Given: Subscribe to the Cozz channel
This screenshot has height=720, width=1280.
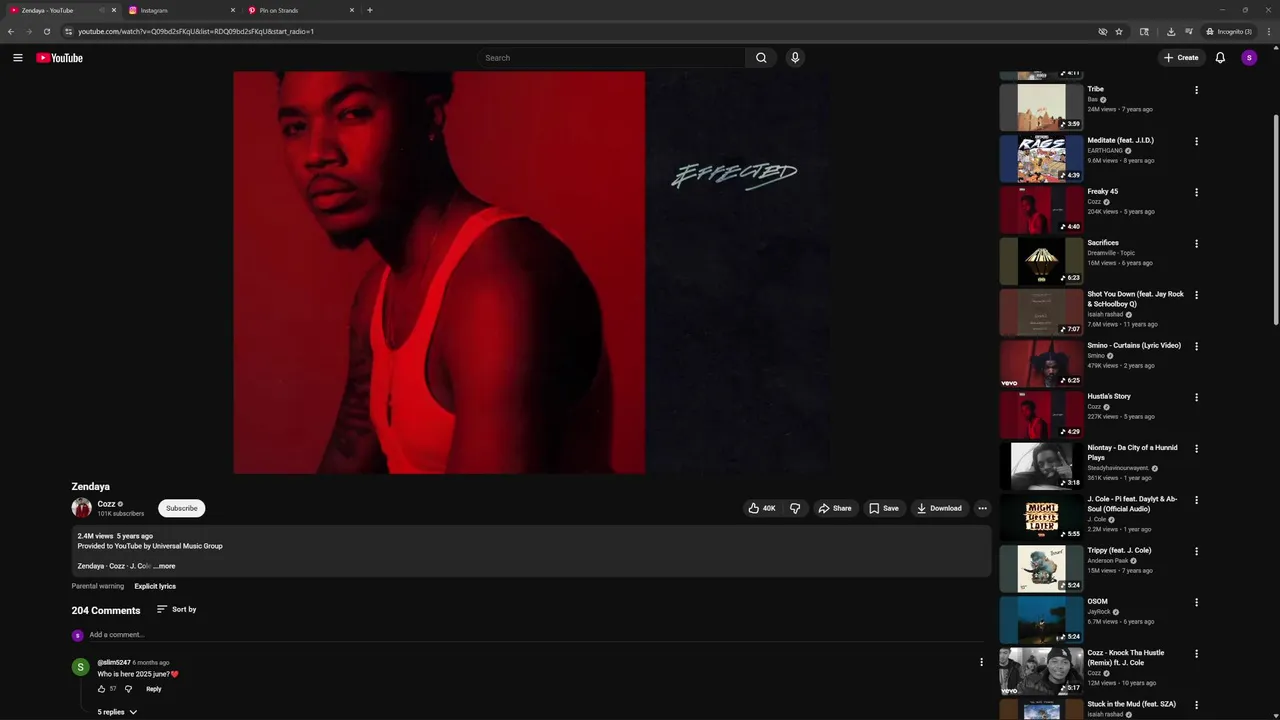Looking at the screenshot, I should tap(182, 508).
